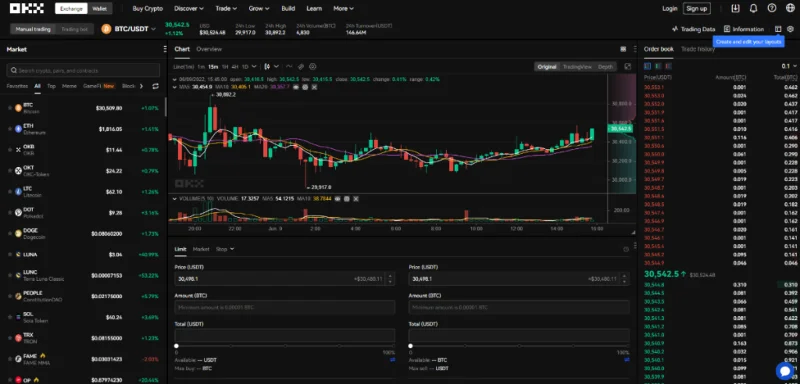The width and height of the screenshot is (800, 384).
Task: Open the layout editor icon
Action: 778,29
